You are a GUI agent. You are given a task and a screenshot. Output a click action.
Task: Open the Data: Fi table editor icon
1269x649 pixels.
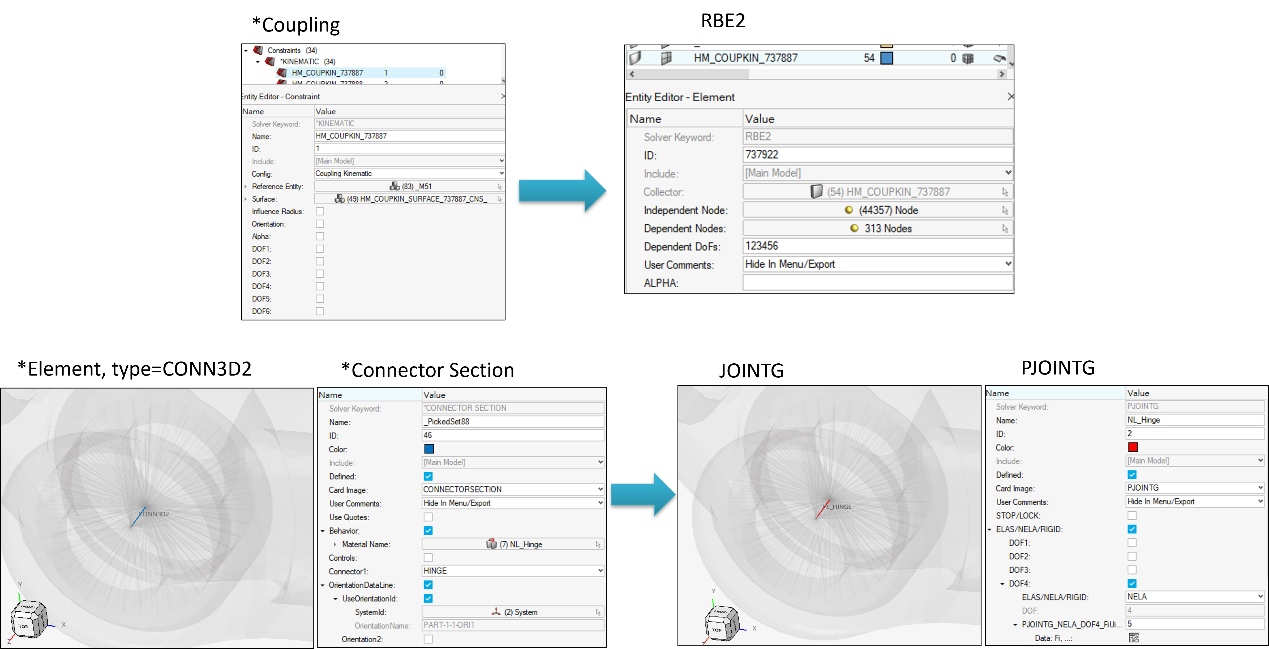point(1133,637)
